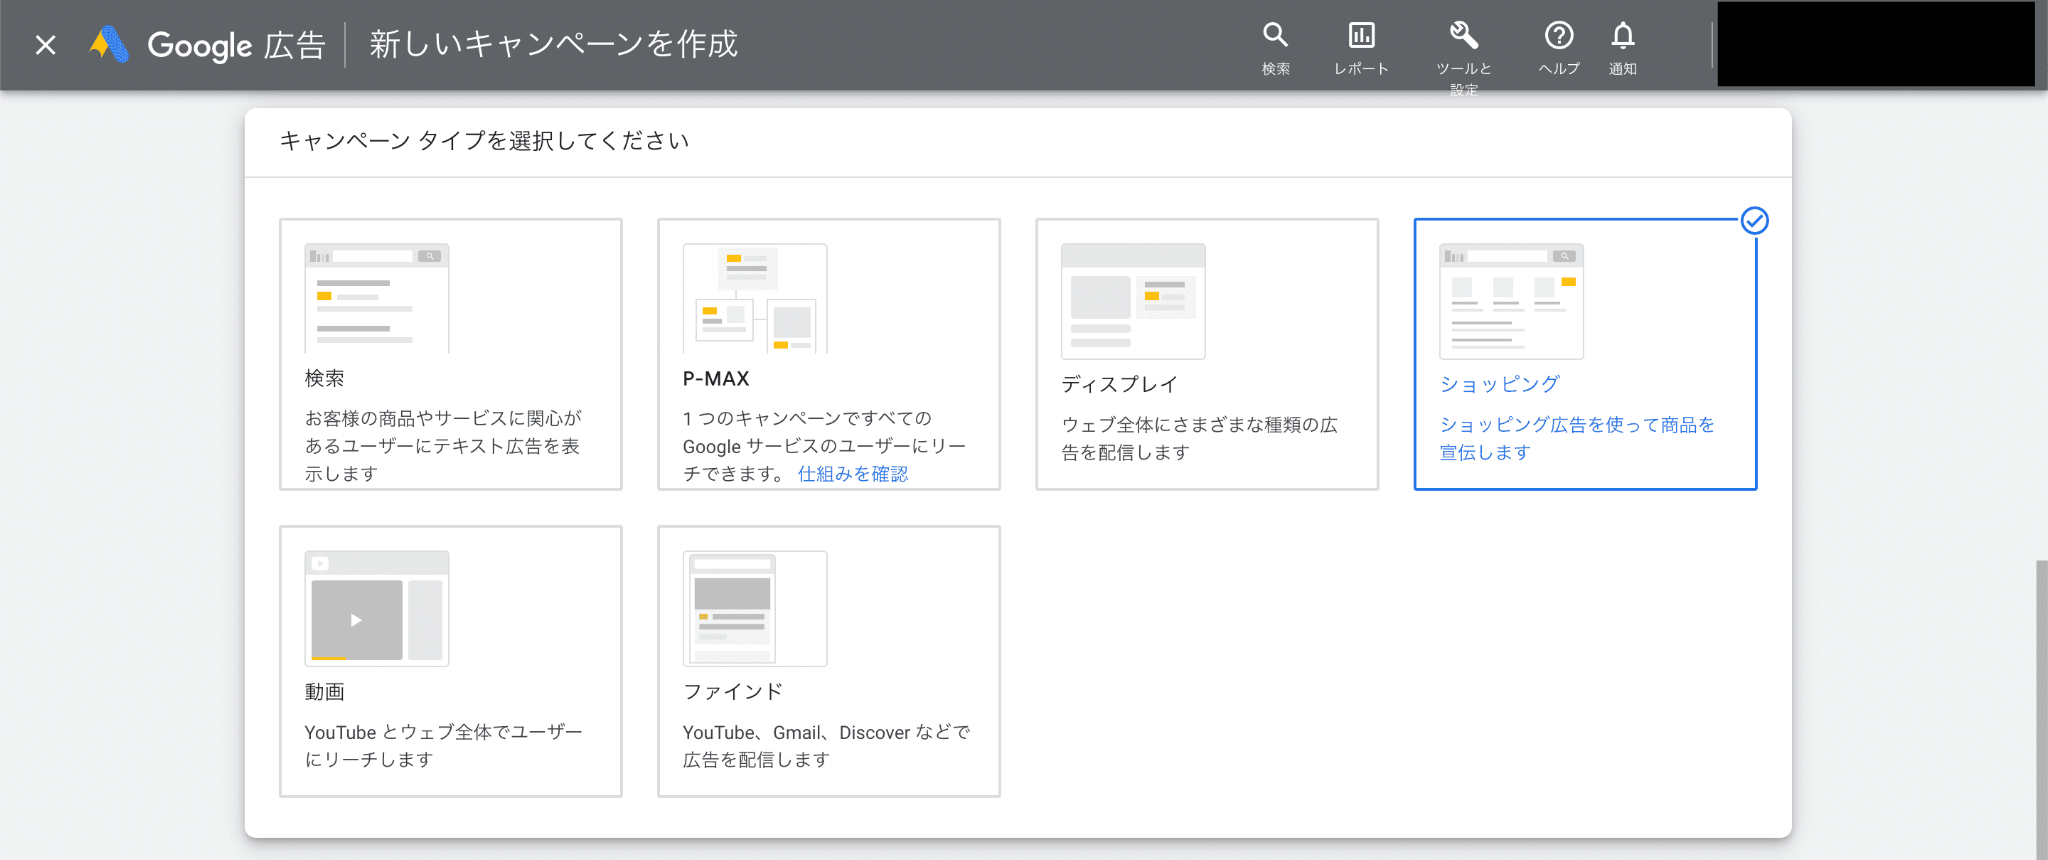2048x860 pixels.
Task: Select the ディスプレイ campaign card
Action: (1207, 354)
